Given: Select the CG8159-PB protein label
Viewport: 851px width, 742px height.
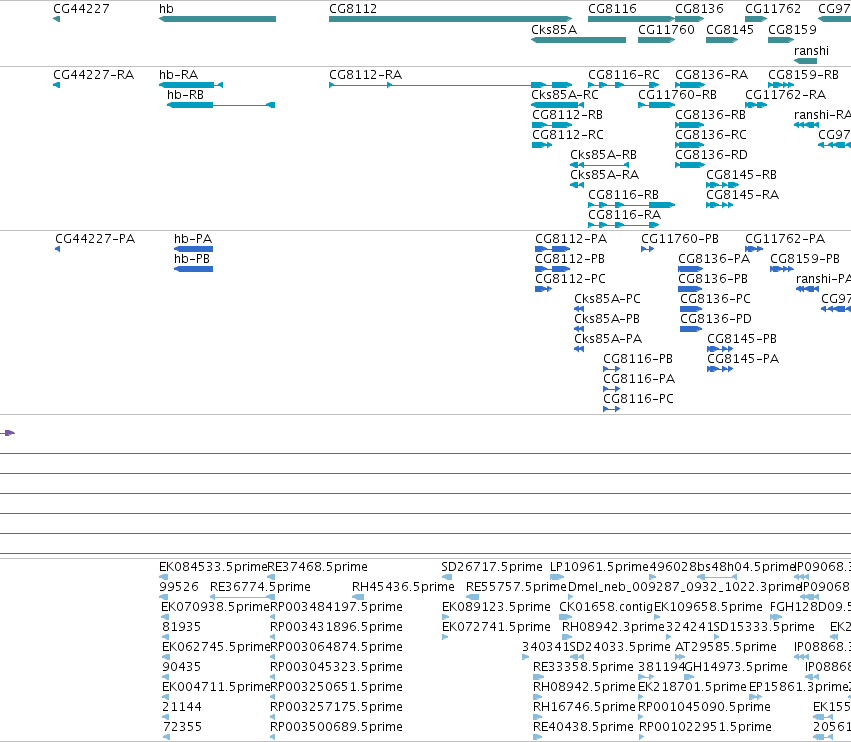Looking at the screenshot, I should click(x=805, y=259).
